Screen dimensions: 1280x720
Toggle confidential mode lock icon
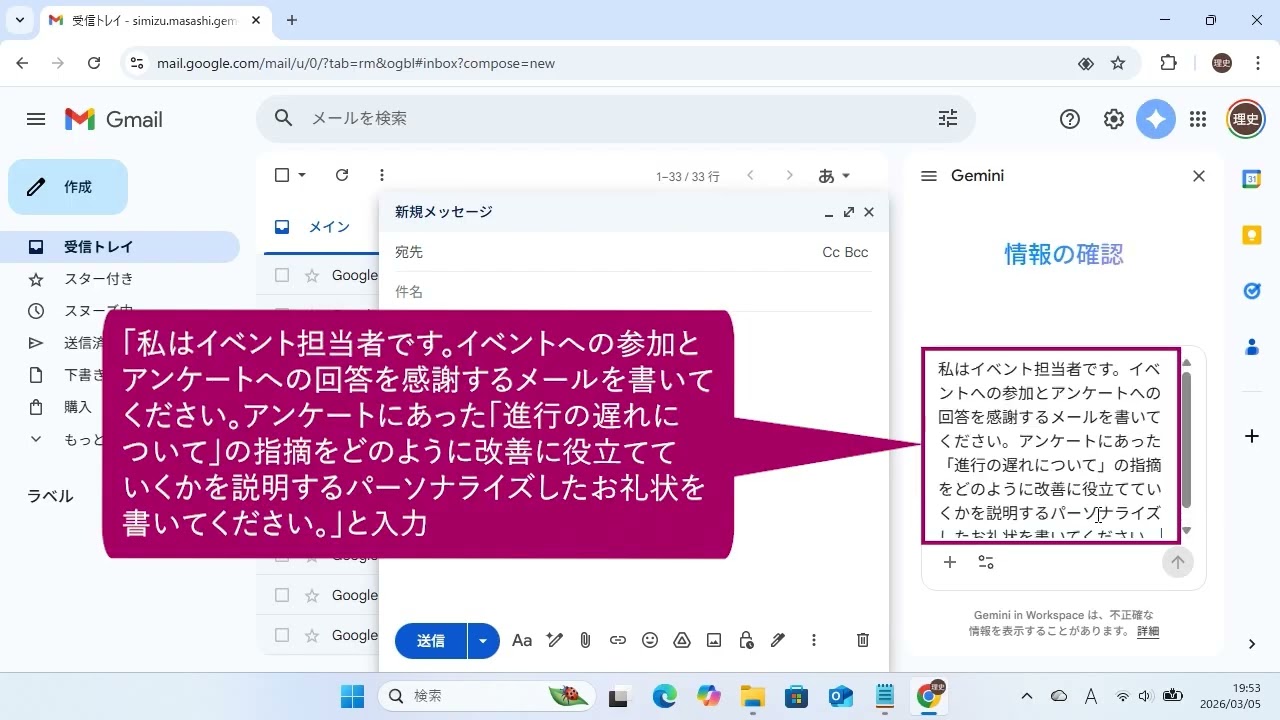pyautogui.click(x=746, y=640)
